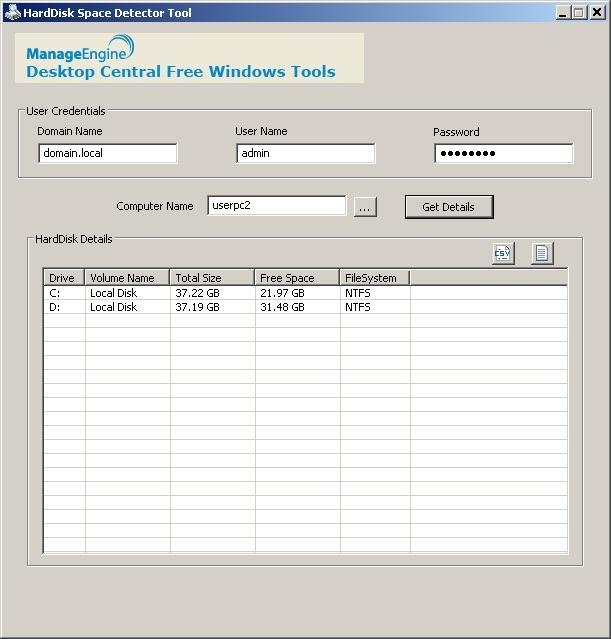Select the C: drive row

305,293
